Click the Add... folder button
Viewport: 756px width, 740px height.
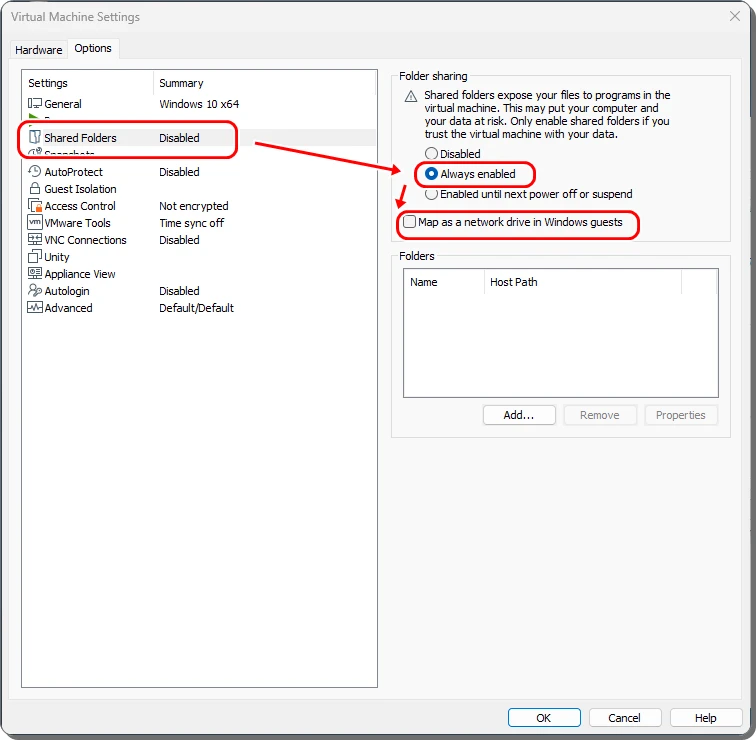(519, 415)
